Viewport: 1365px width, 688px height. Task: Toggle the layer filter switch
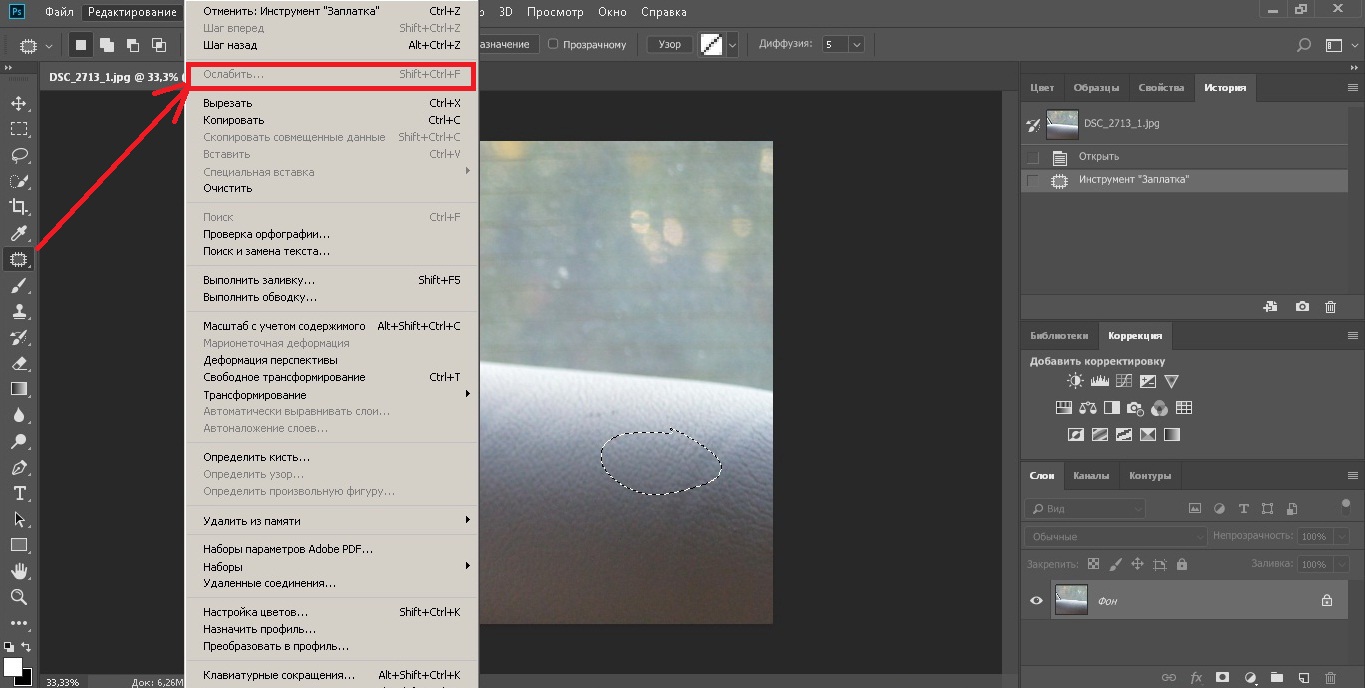[1346, 505]
